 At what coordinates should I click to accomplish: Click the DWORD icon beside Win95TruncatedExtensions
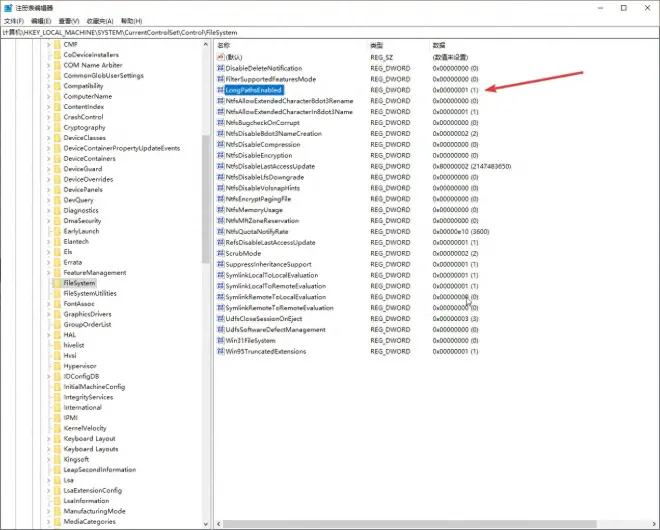coord(221,352)
